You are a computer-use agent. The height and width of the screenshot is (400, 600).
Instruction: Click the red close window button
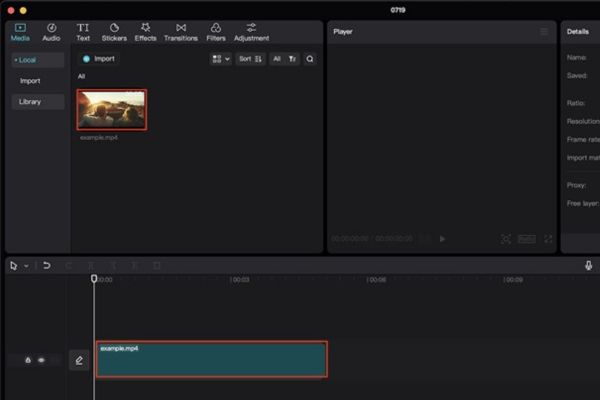(11, 10)
